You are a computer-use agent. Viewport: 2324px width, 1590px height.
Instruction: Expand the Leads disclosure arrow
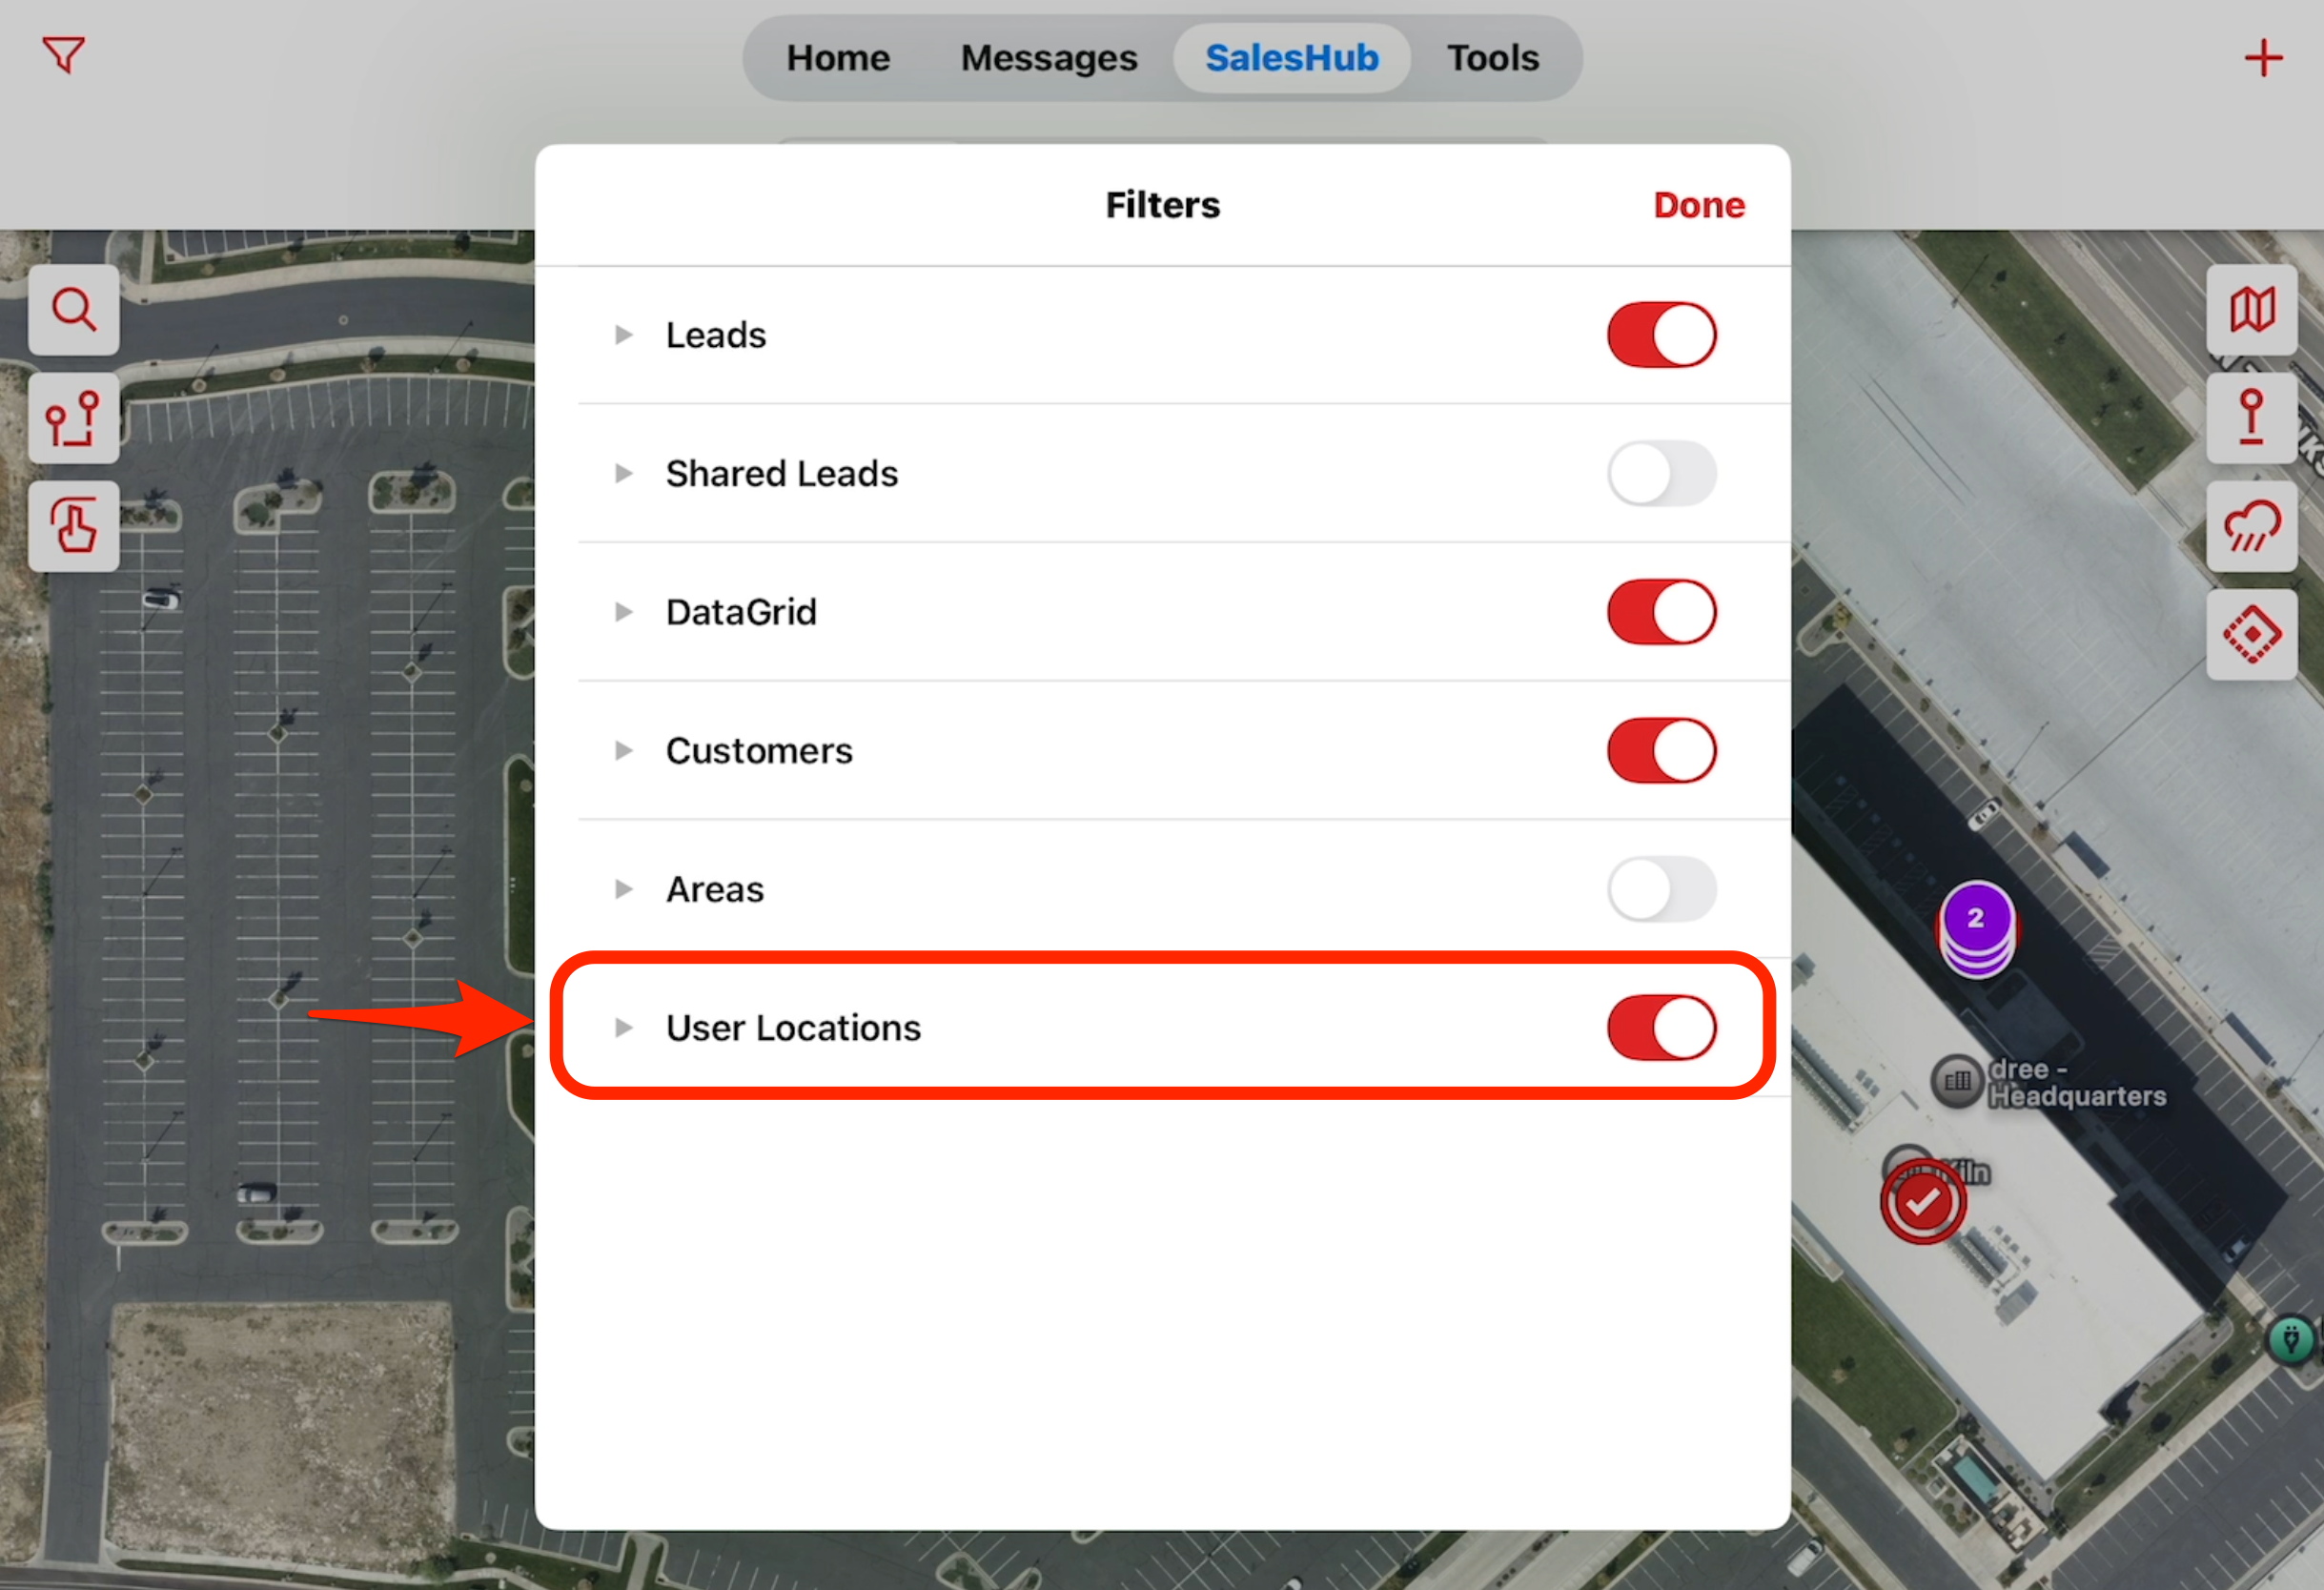(x=624, y=335)
